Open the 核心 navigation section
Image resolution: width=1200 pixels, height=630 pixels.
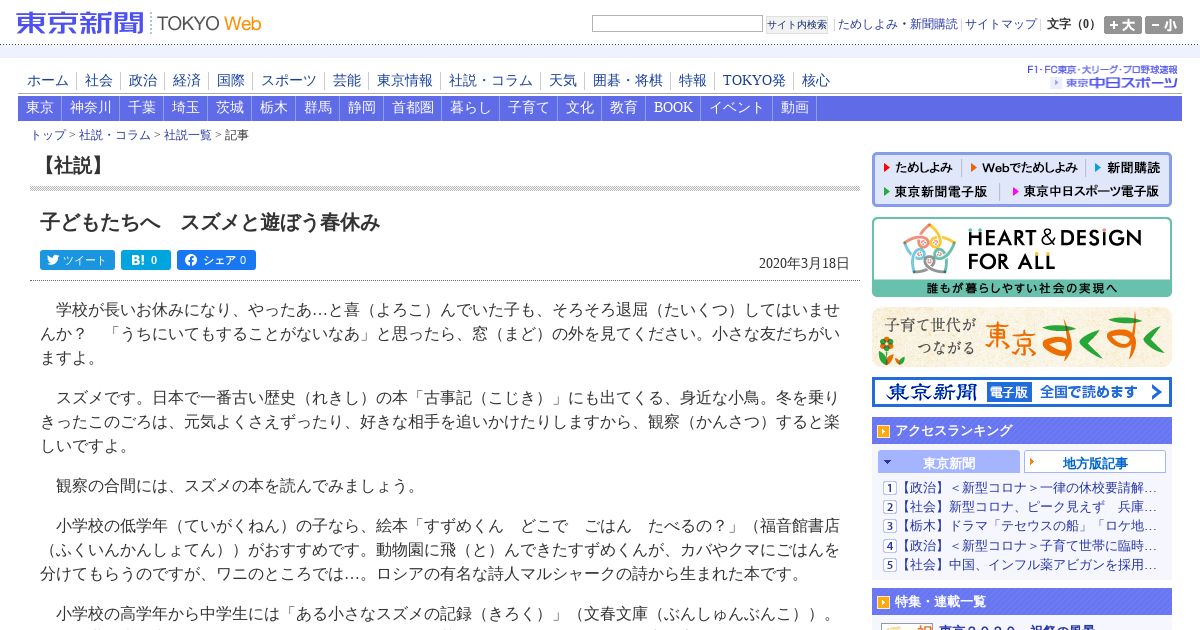(x=816, y=81)
